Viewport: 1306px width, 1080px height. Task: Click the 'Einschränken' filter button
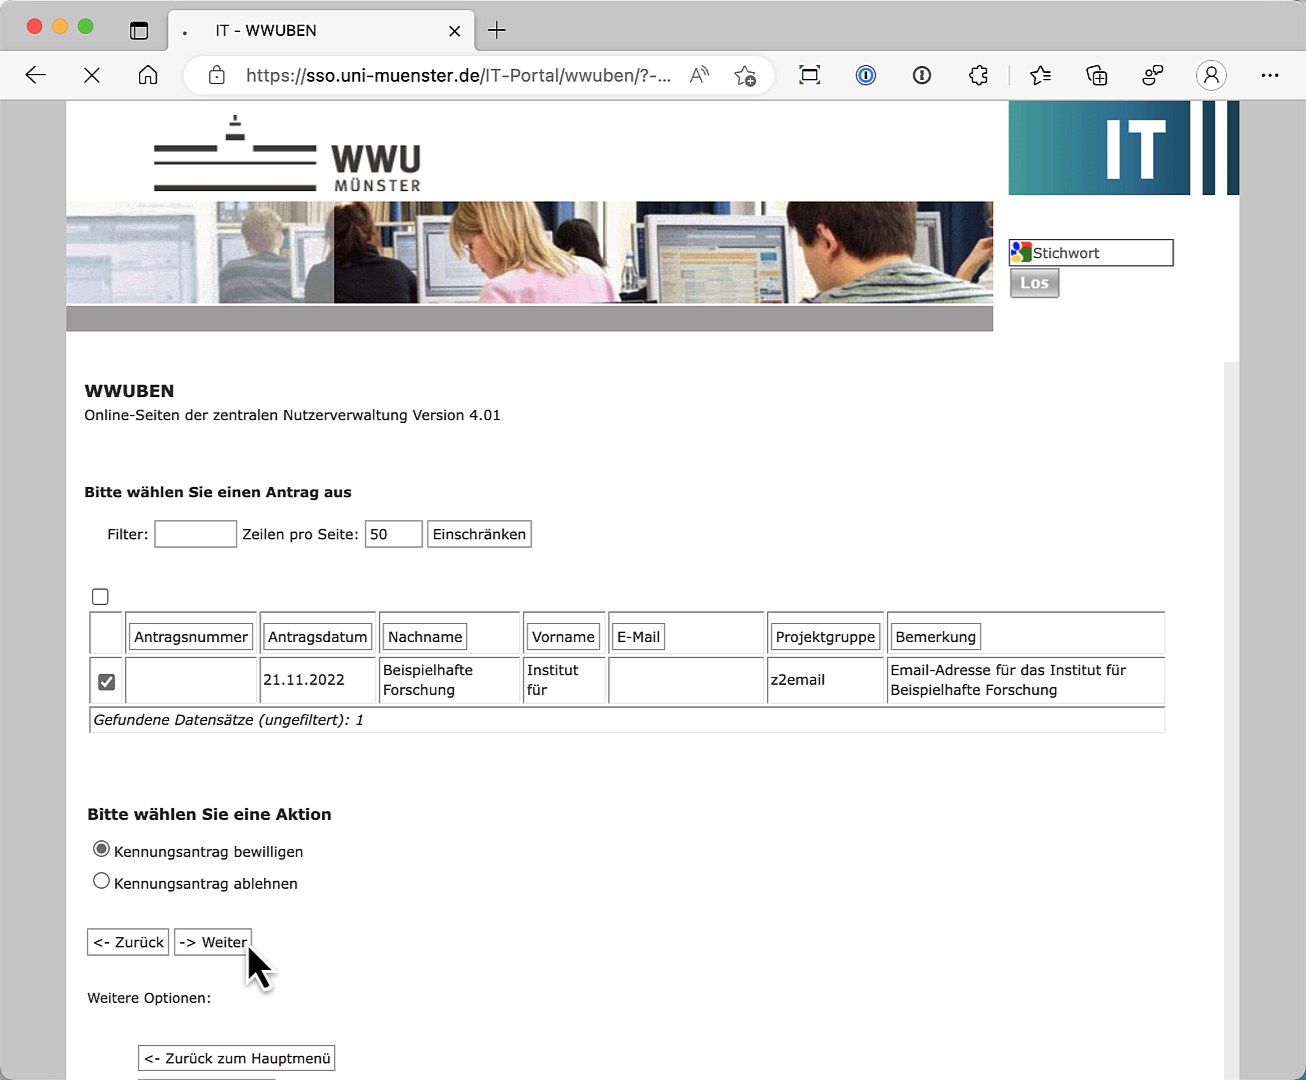pyautogui.click(x=479, y=534)
